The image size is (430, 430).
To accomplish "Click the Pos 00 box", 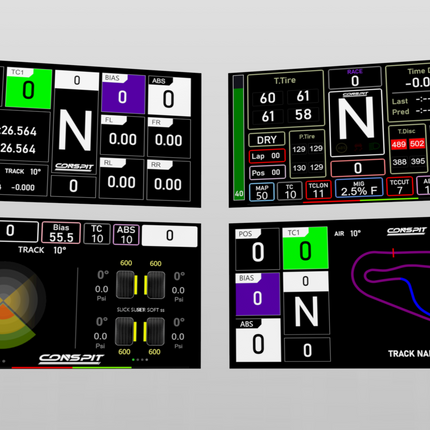I will coord(267,172).
